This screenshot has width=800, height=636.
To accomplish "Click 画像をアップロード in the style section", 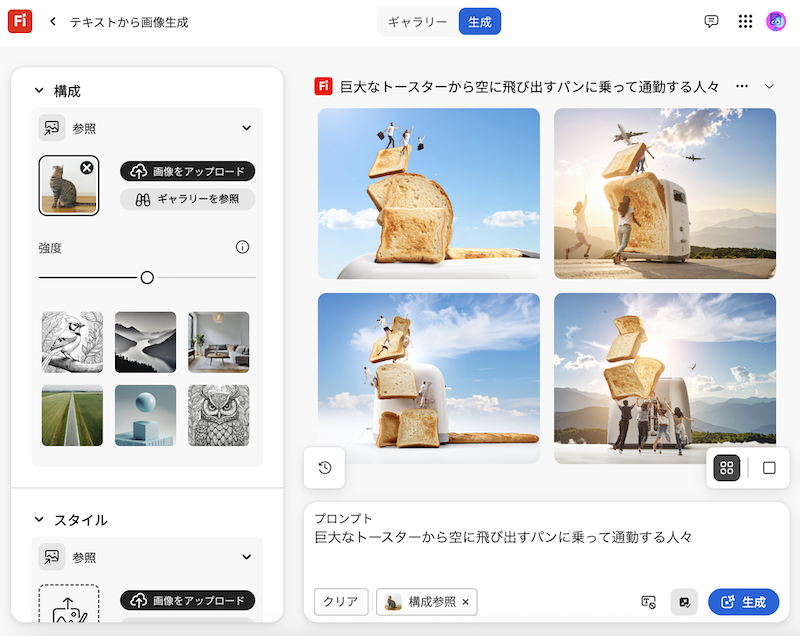I will click(188, 600).
